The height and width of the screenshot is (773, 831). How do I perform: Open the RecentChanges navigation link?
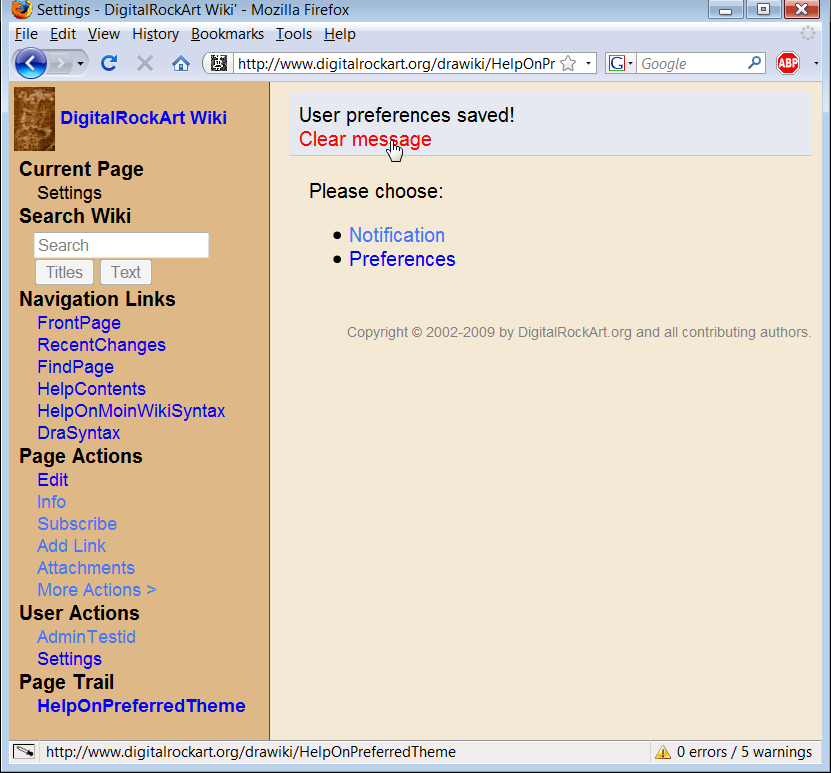(101, 345)
